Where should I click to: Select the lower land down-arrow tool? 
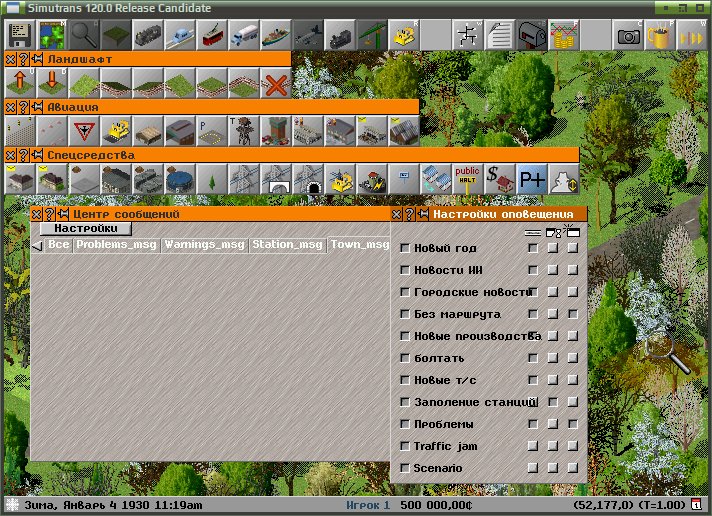(x=52, y=83)
